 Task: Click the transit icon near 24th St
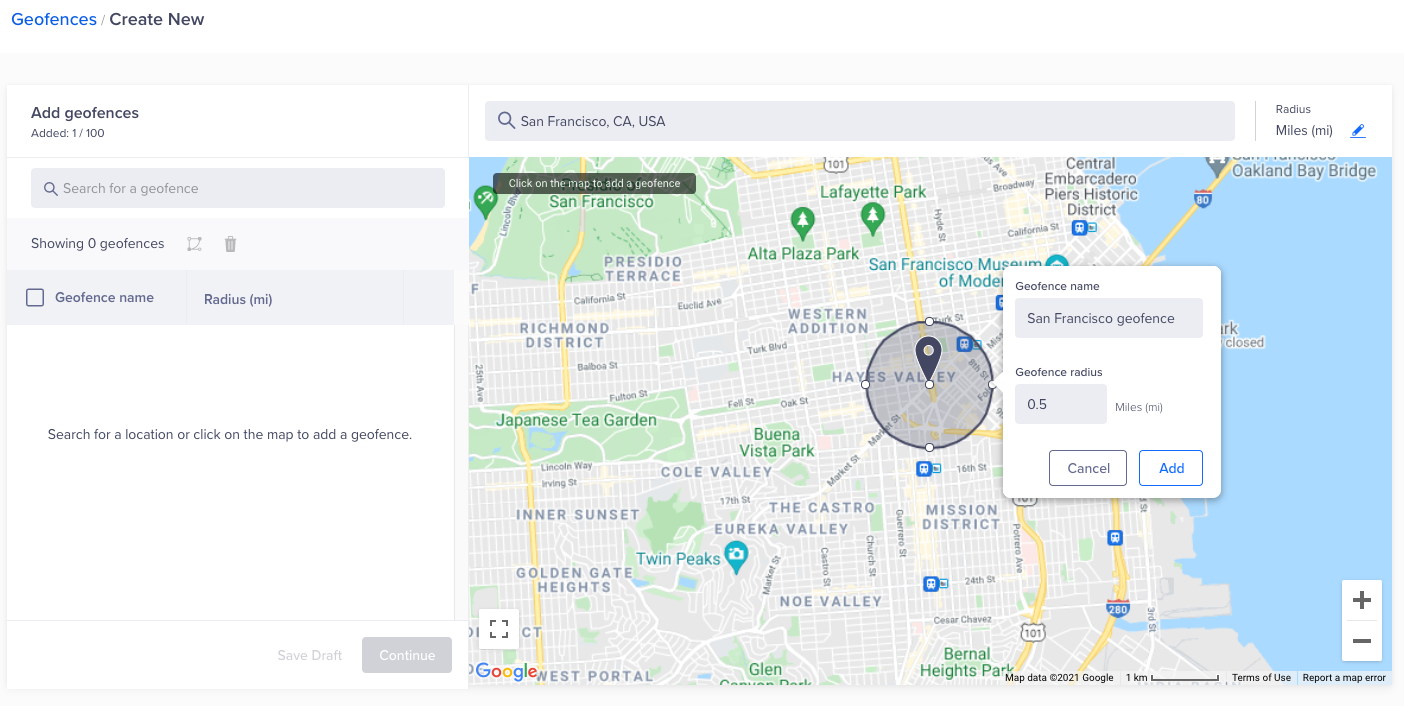[934, 583]
